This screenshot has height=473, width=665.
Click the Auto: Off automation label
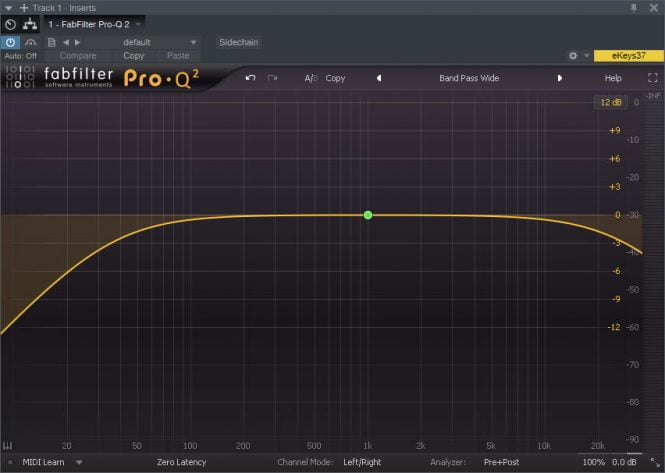20,56
